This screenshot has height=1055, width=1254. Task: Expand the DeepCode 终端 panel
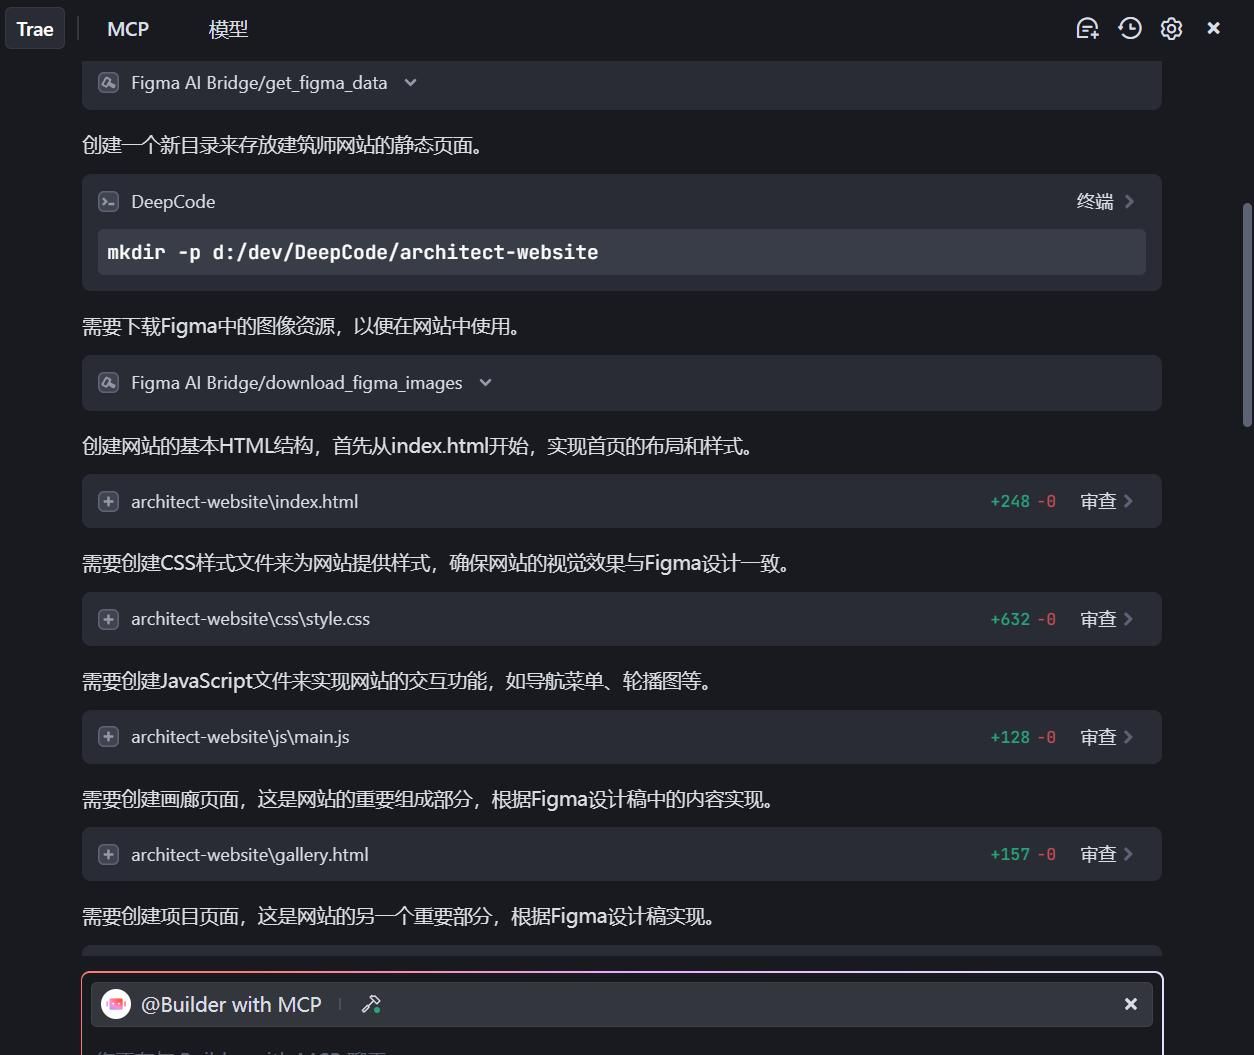[x=1103, y=201]
